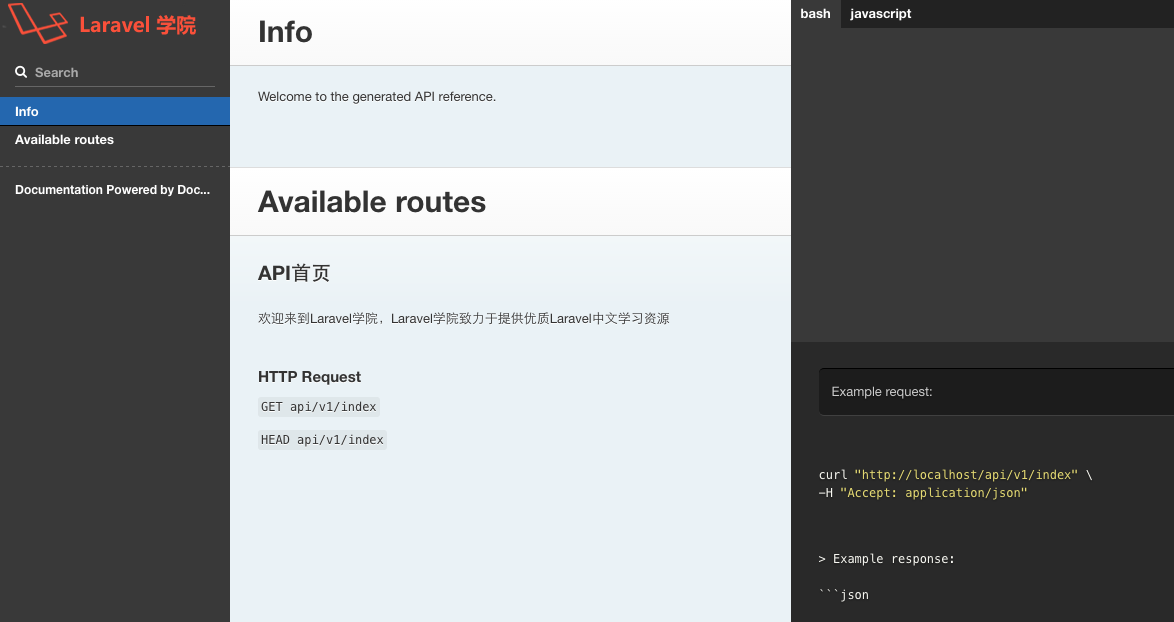Select the GET api/v1/index code

tap(319, 407)
